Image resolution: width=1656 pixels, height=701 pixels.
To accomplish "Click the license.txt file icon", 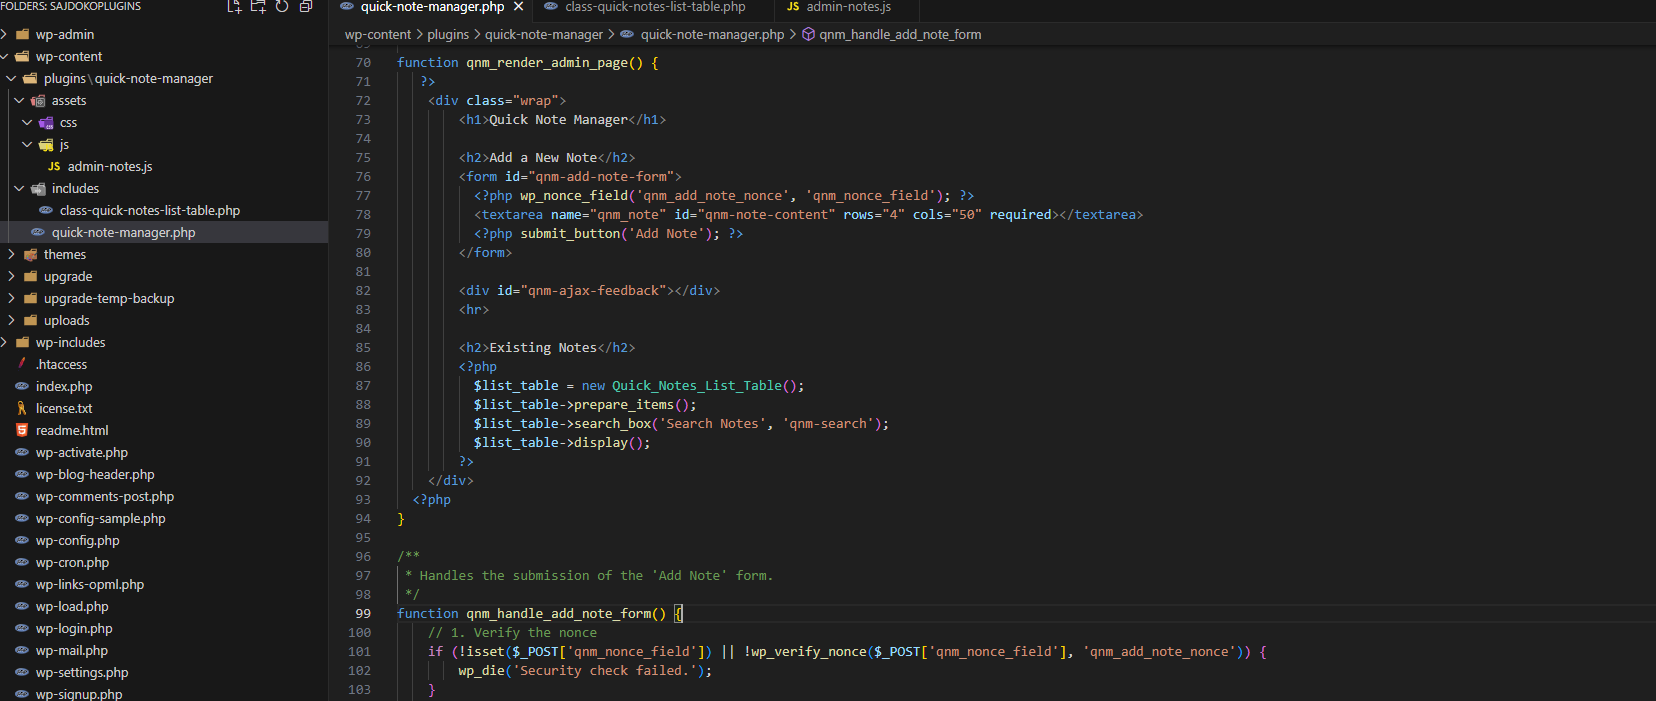I will (22, 408).
